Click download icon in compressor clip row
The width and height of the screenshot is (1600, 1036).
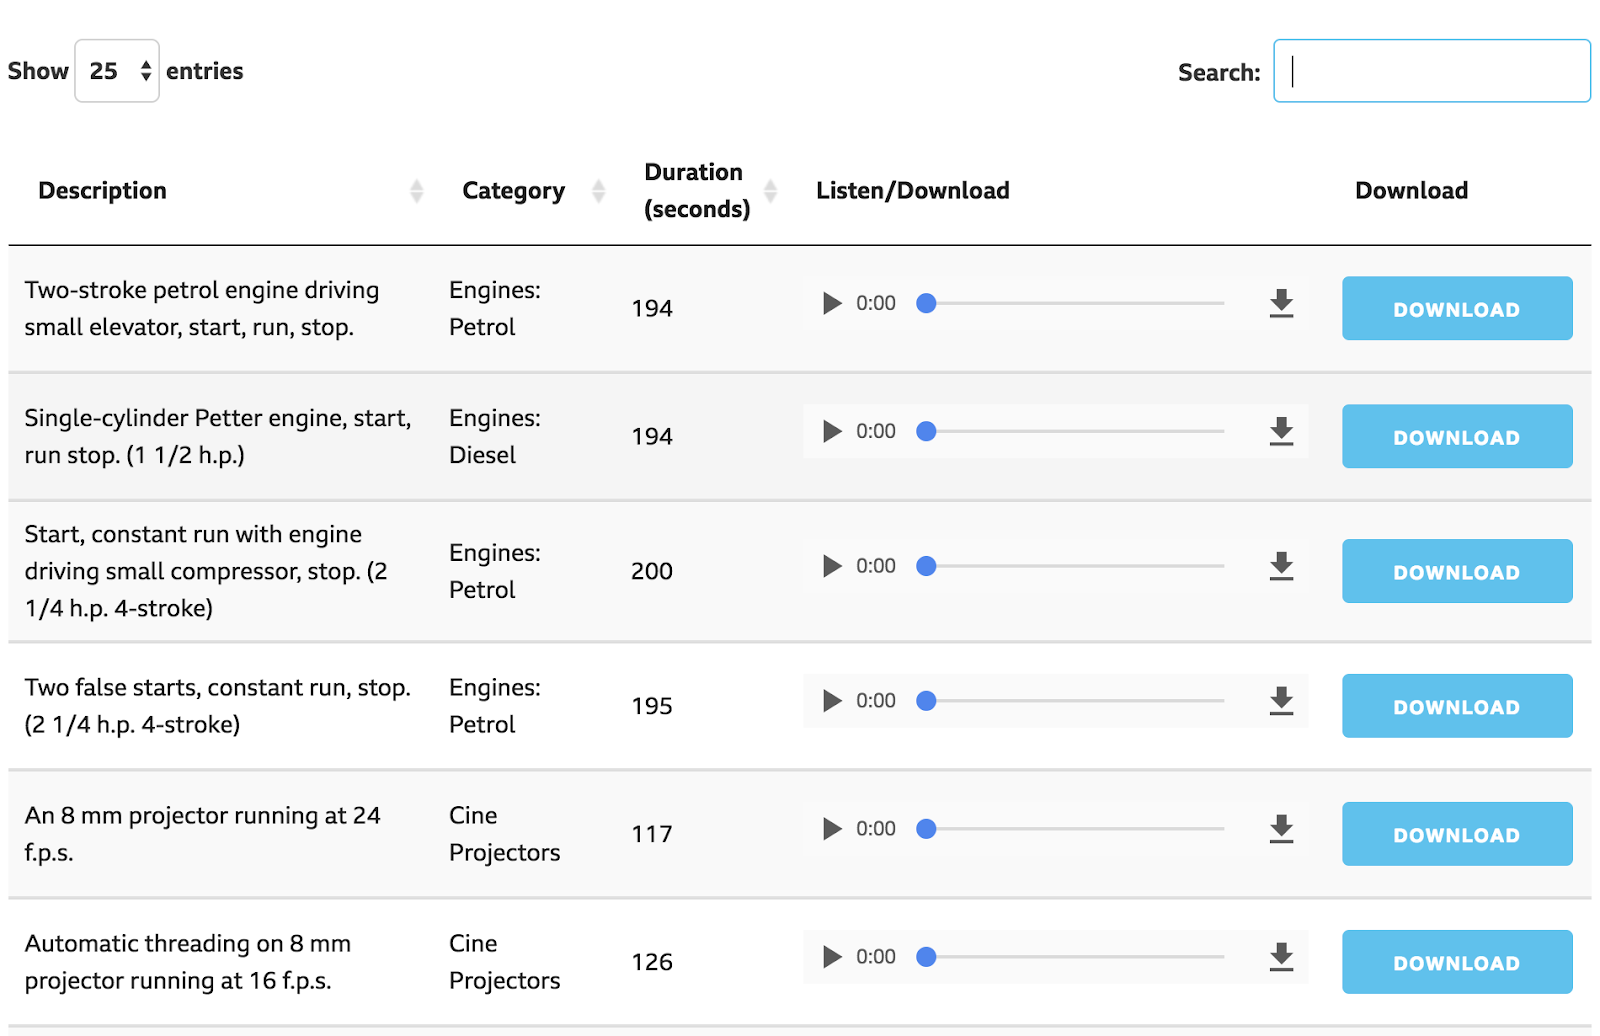point(1281,566)
